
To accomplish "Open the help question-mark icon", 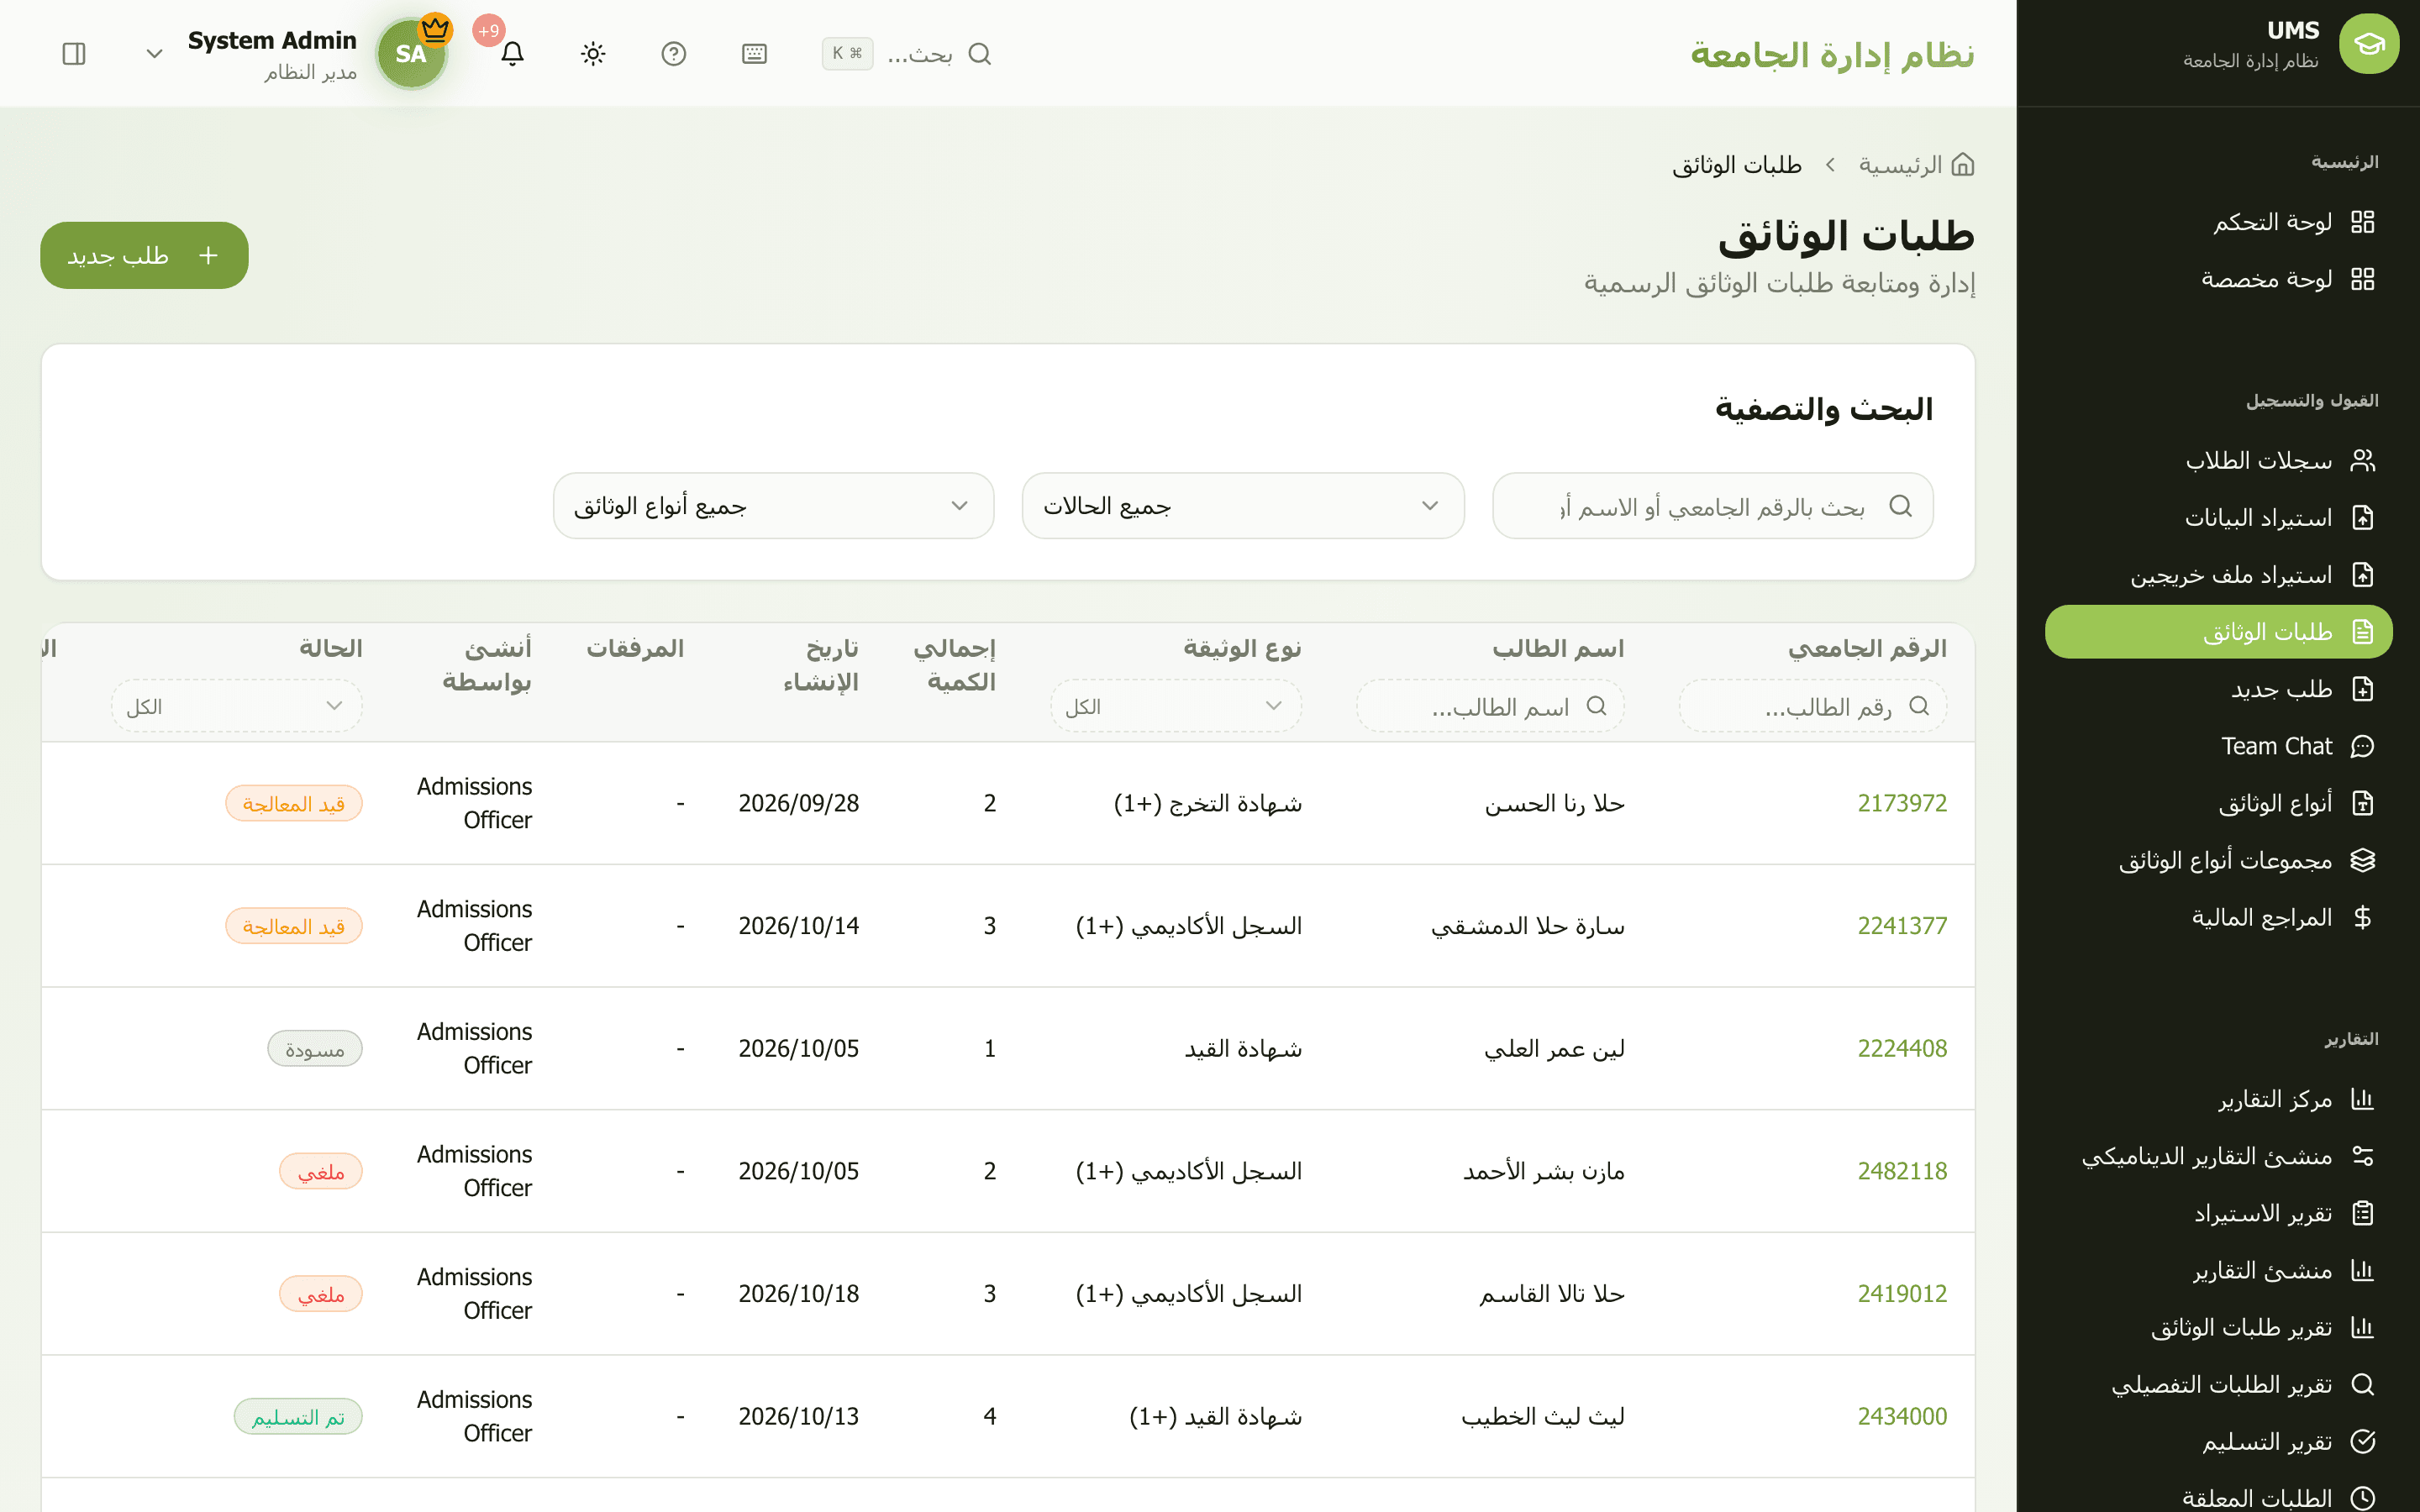I will [674, 53].
